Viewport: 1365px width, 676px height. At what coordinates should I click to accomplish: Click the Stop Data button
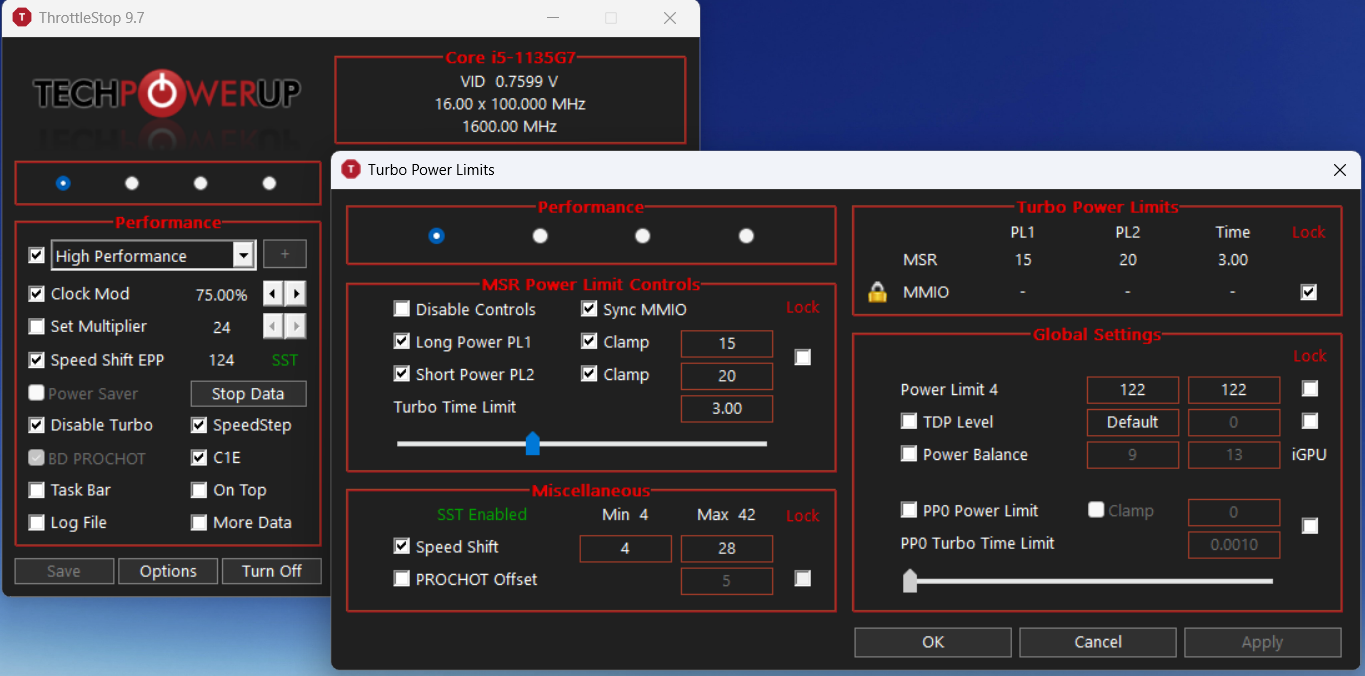click(249, 394)
